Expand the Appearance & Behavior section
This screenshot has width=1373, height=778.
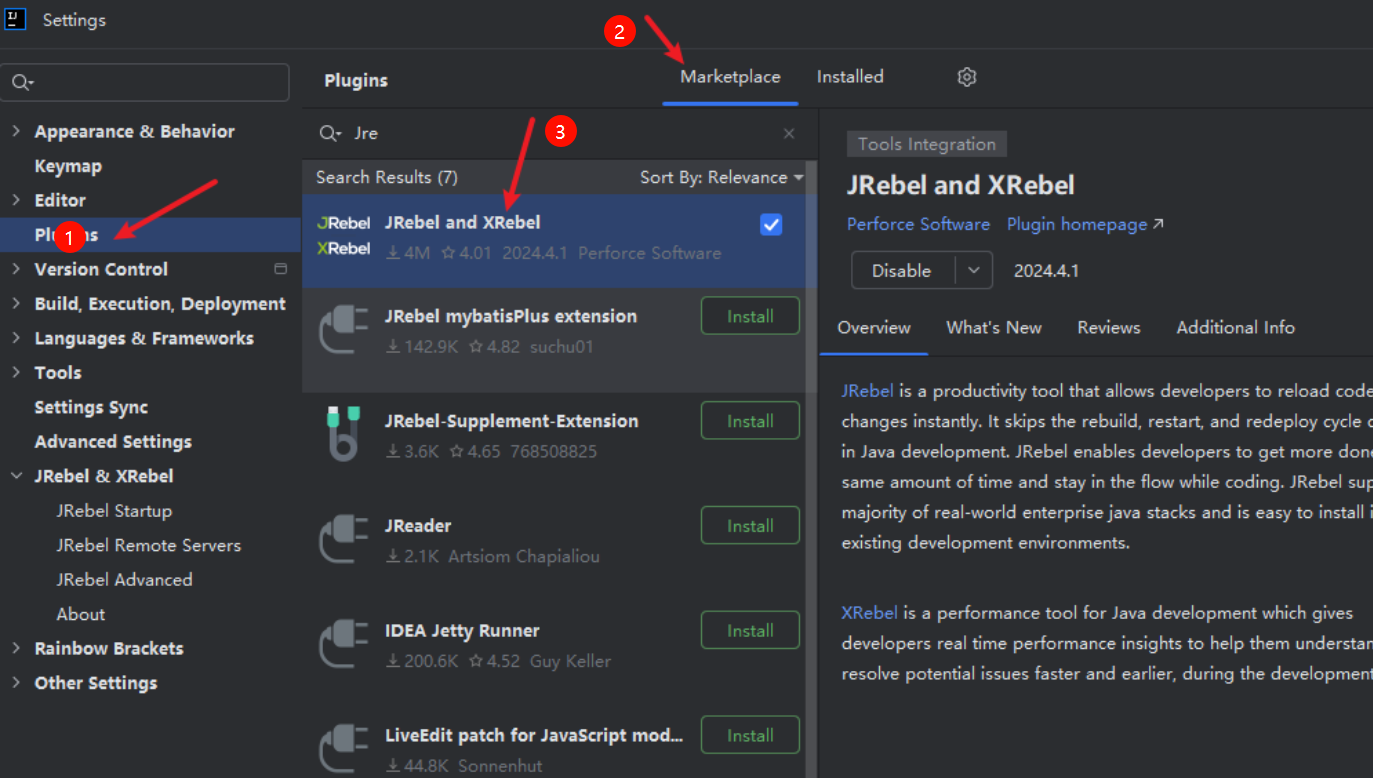[16, 131]
